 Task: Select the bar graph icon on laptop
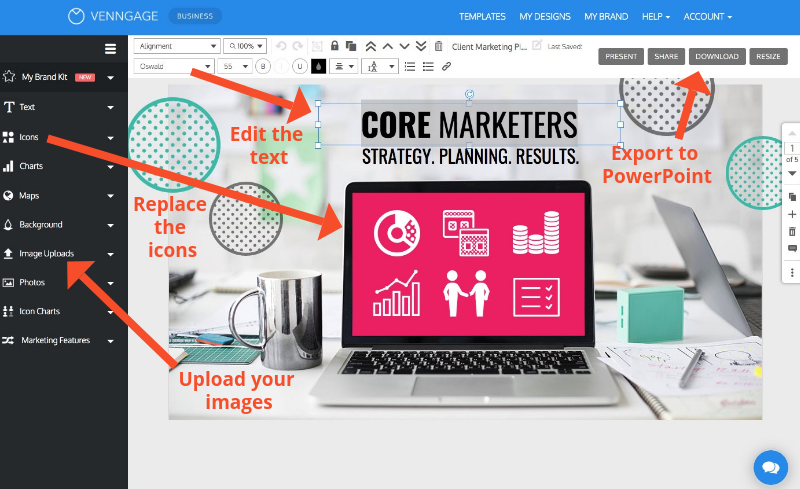coord(397,294)
